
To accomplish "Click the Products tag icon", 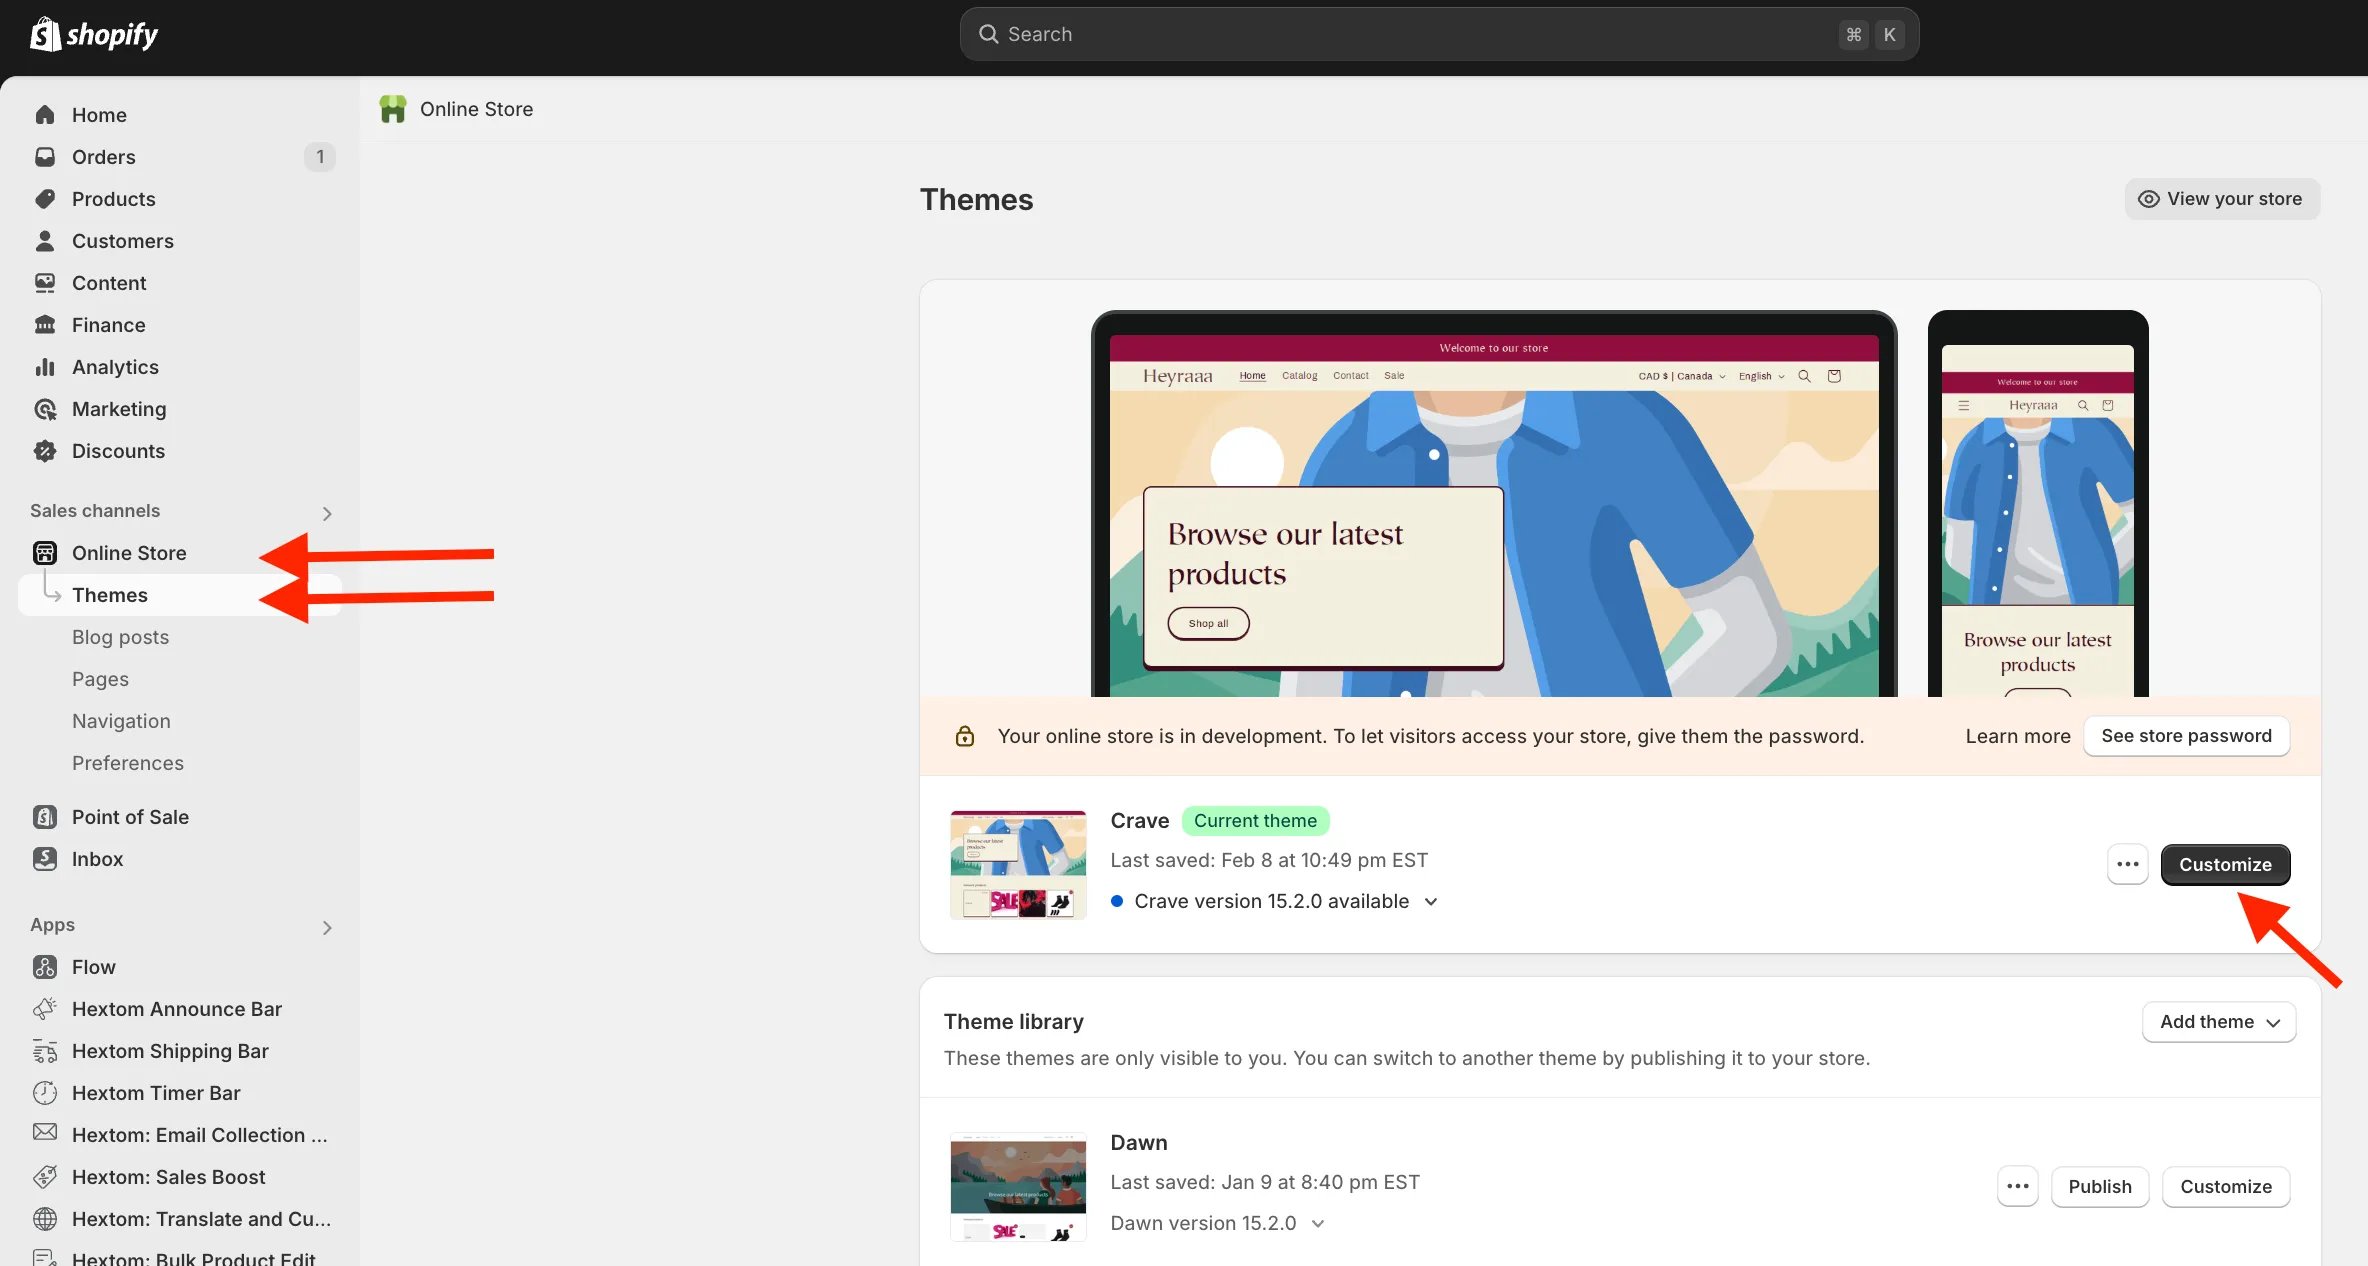I will [x=45, y=199].
